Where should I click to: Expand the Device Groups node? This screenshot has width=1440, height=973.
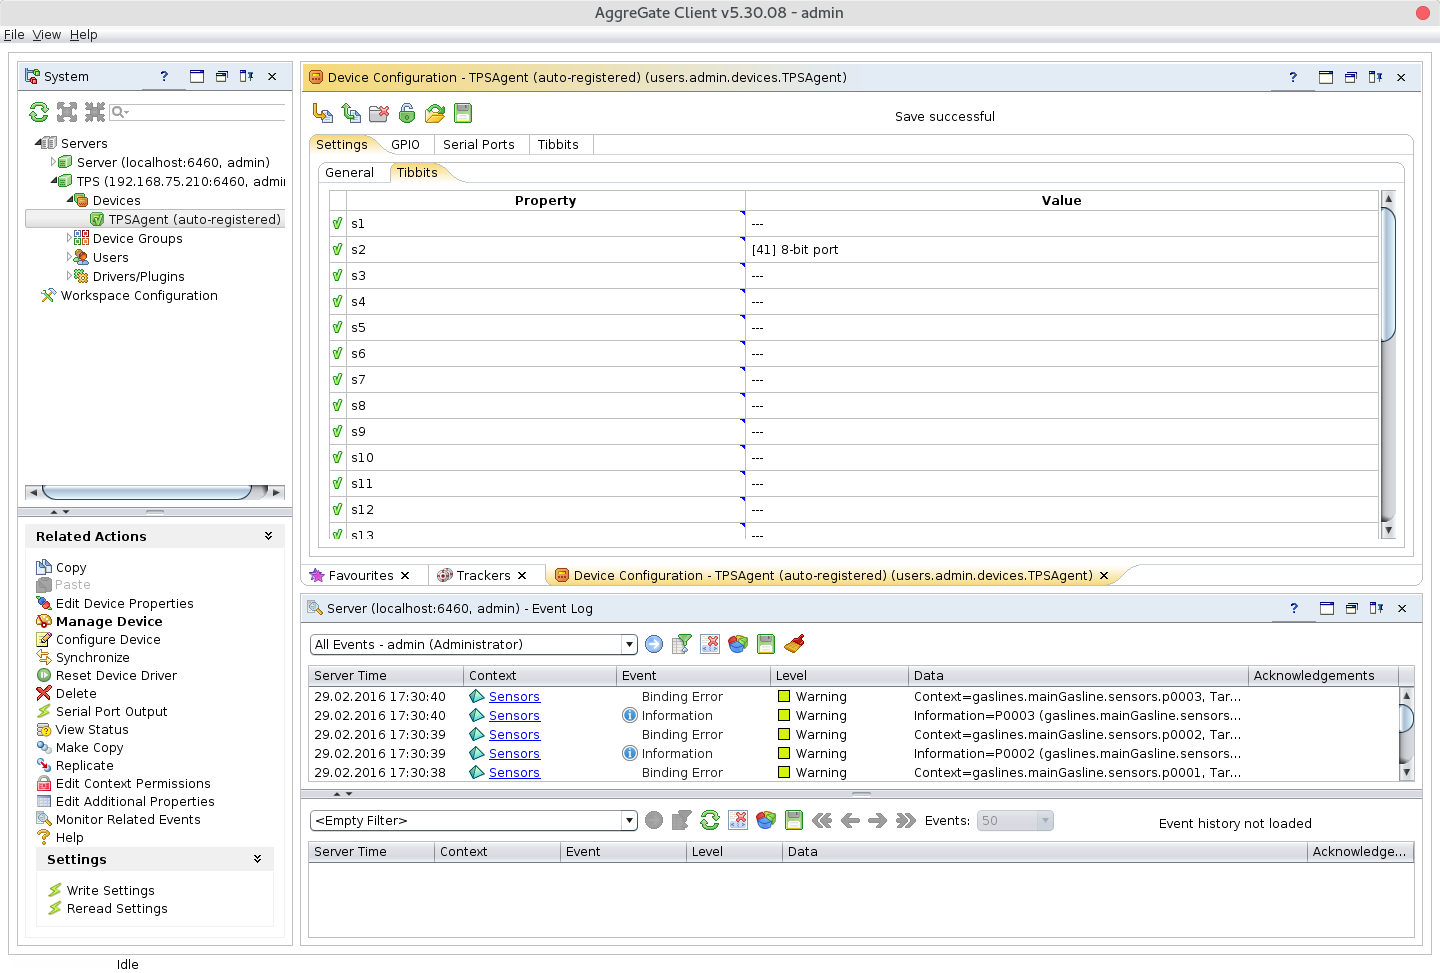pos(70,238)
